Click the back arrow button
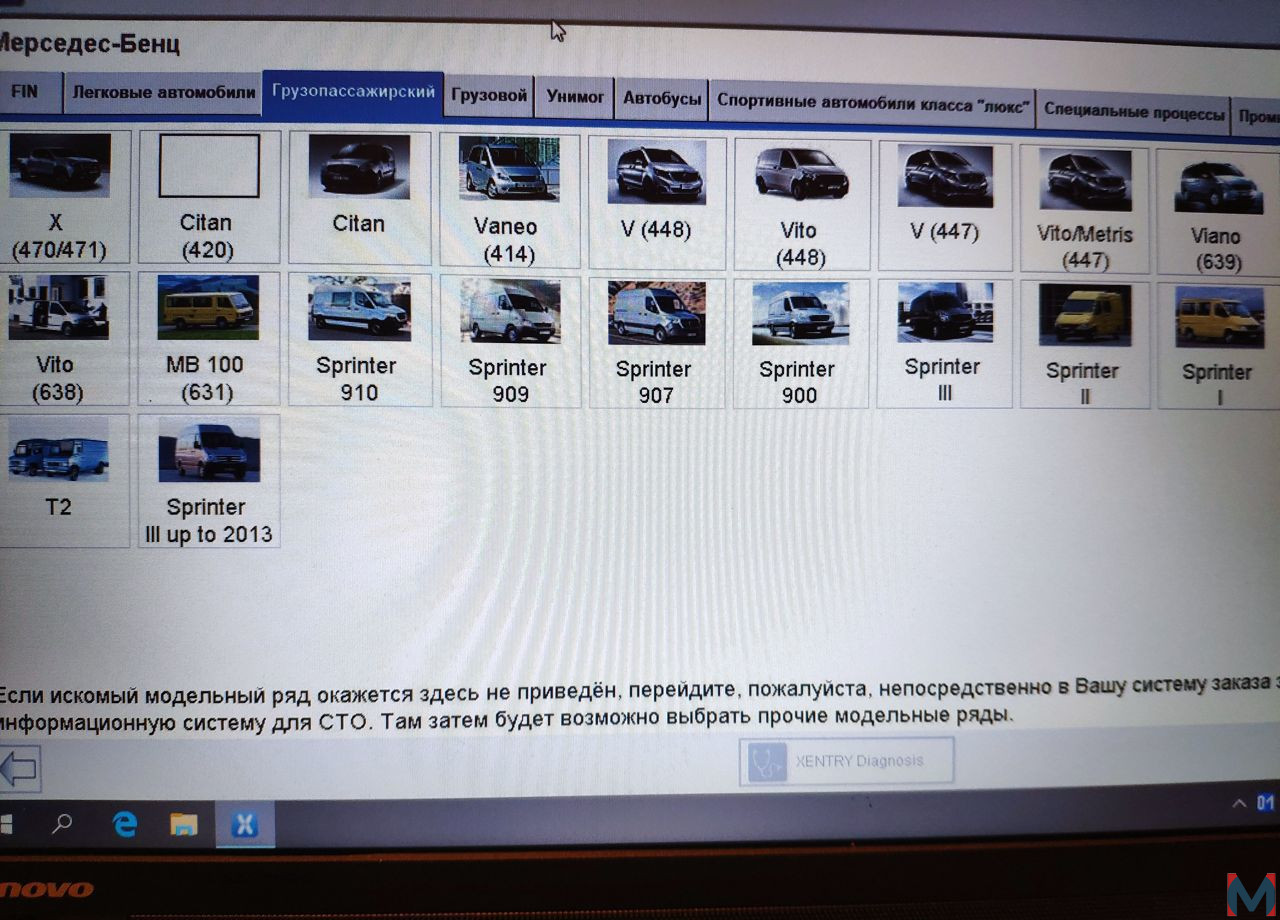The image size is (1280, 920). (18, 770)
